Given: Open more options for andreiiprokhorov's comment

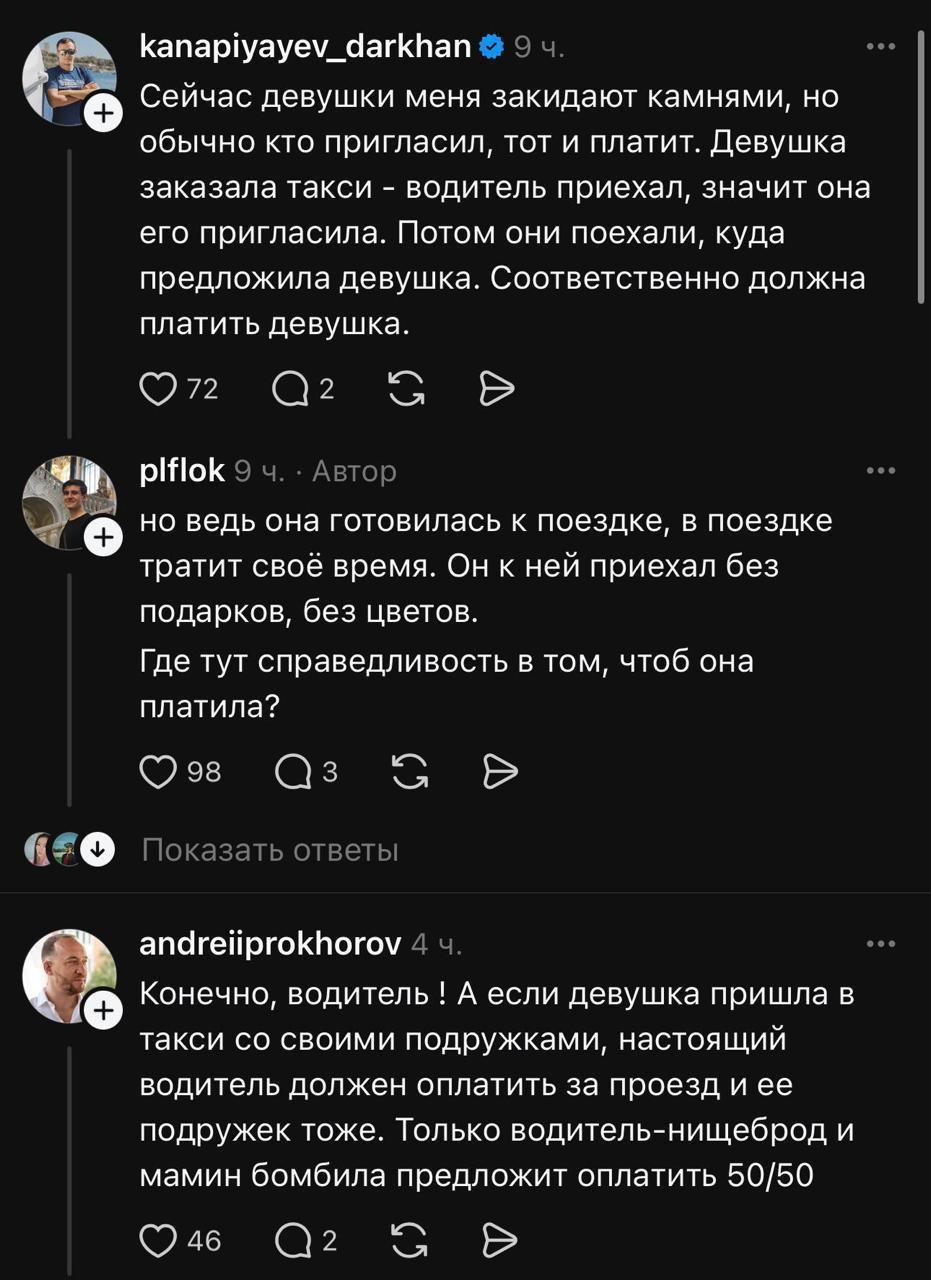Looking at the screenshot, I should click(880, 943).
